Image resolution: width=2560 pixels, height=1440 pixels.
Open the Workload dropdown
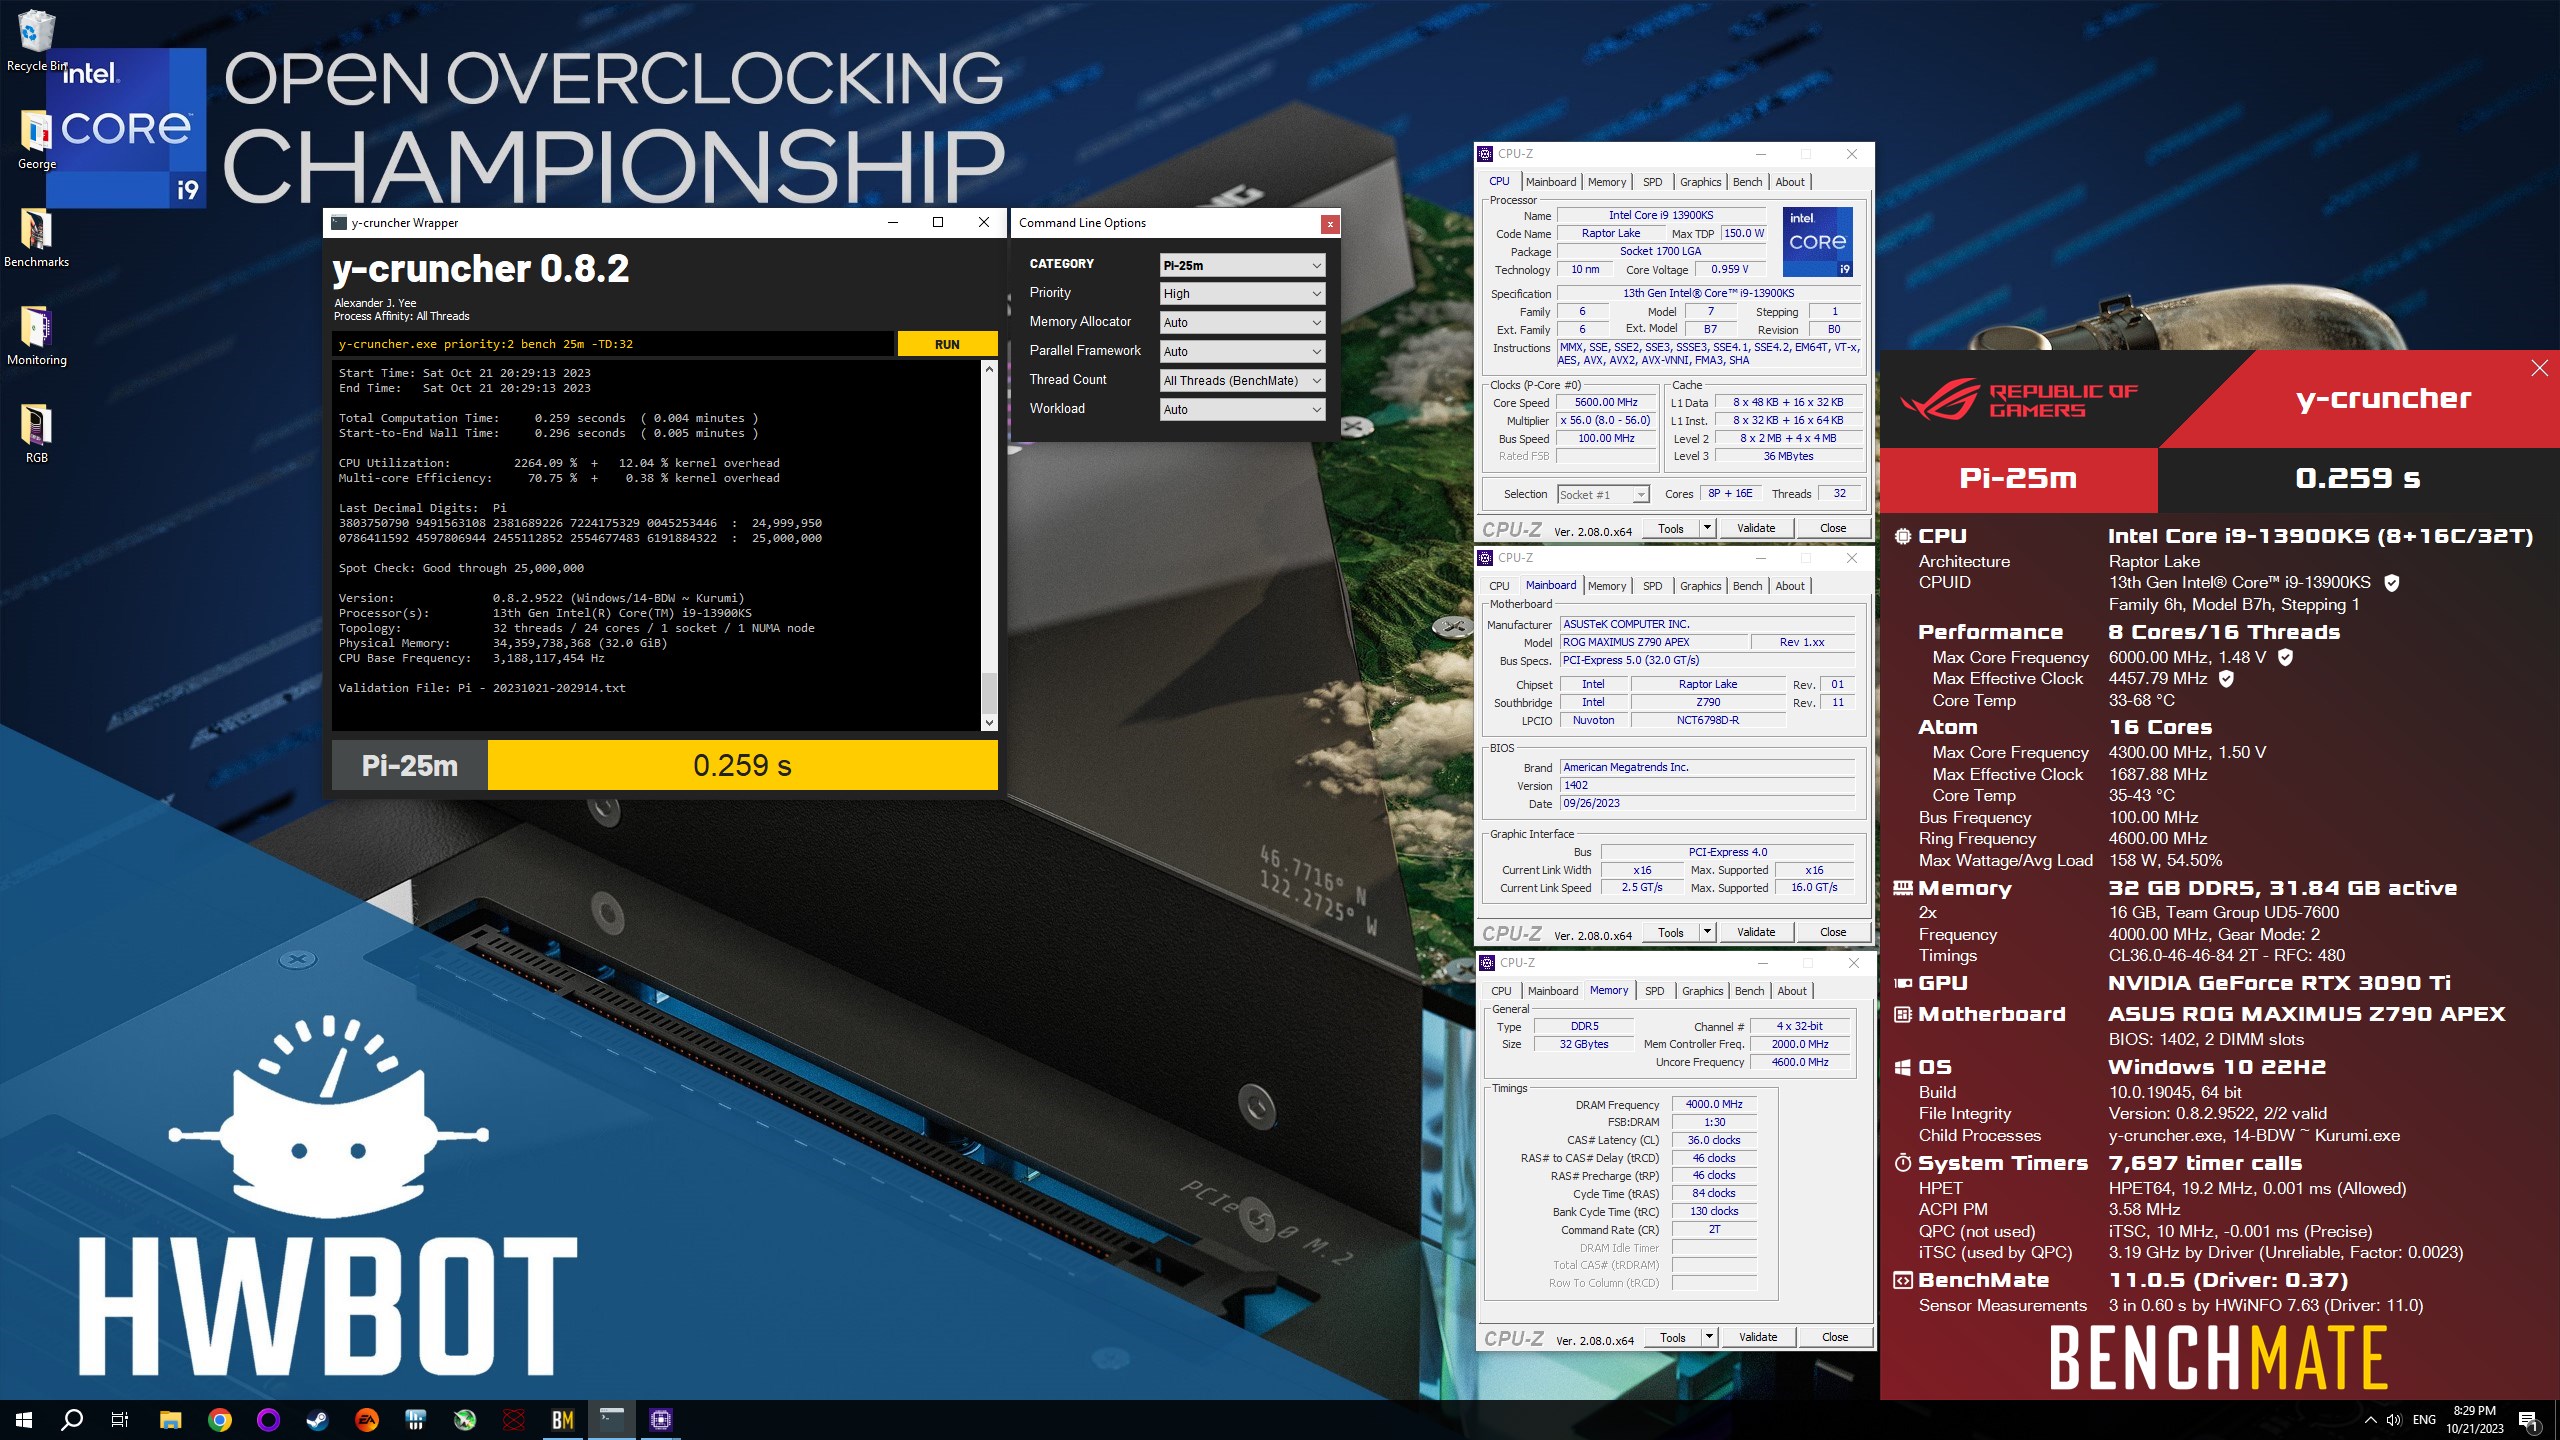1243,410
